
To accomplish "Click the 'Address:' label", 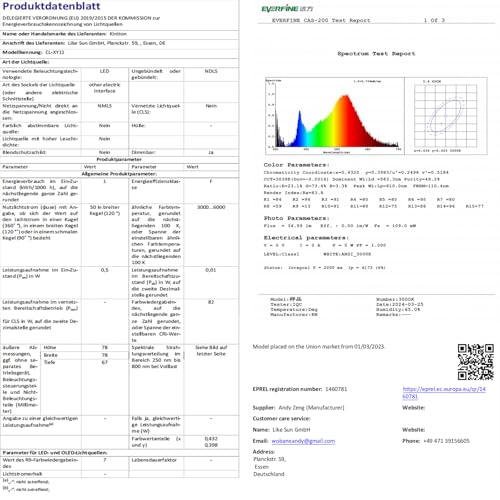I will [264, 452].
